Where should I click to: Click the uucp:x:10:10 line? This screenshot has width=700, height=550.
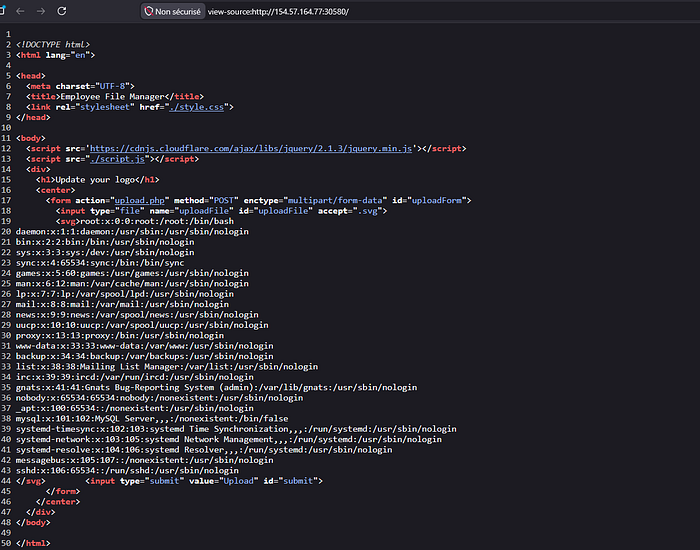tap(142, 325)
